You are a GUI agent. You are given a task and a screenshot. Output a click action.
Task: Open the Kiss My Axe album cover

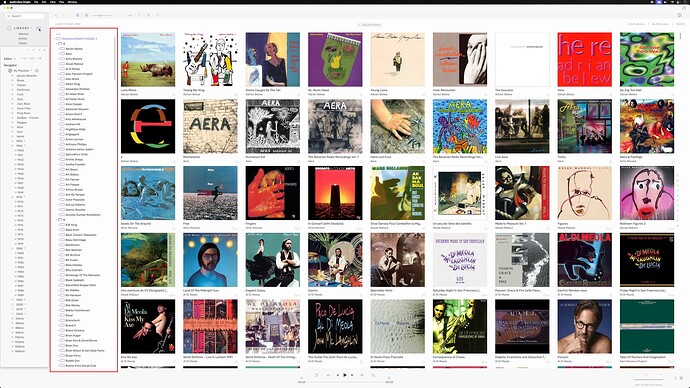pos(148,327)
